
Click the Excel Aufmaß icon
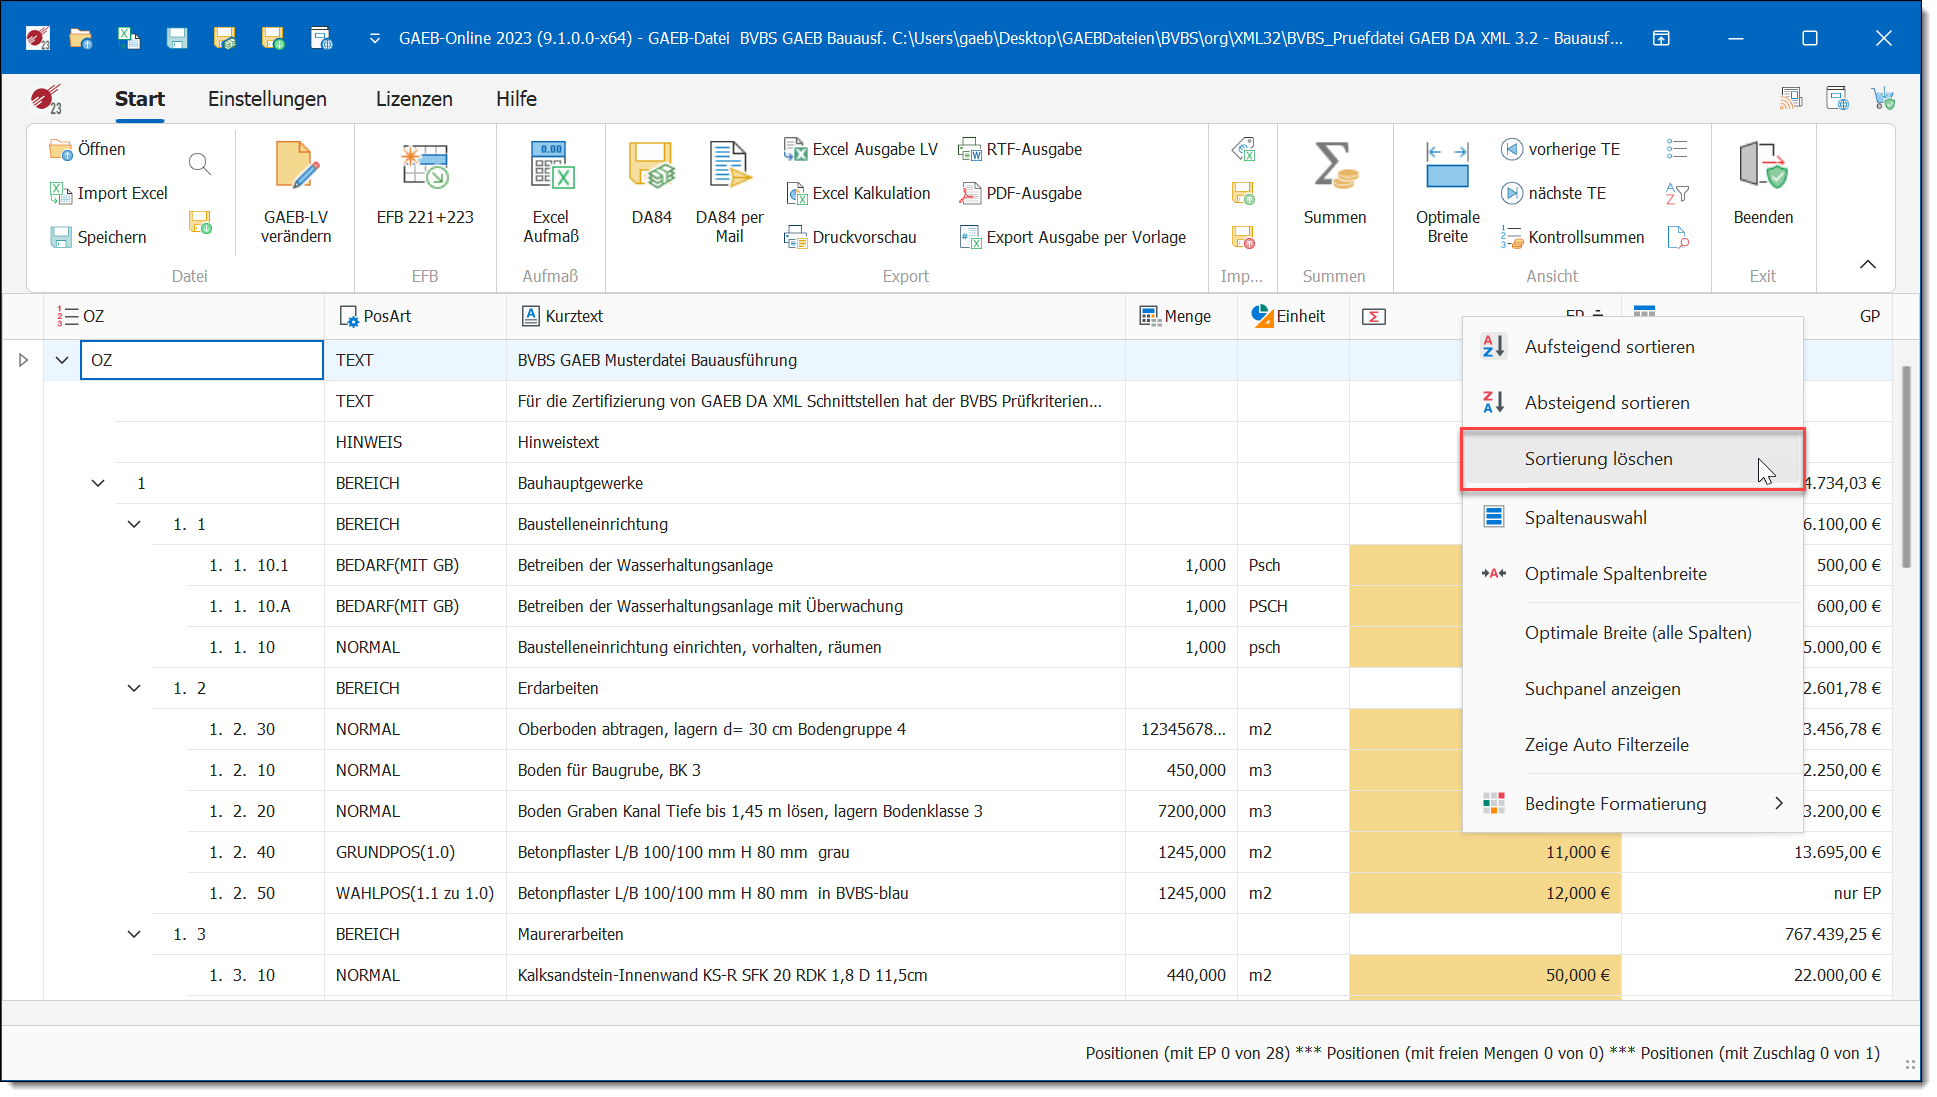click(551, 167)
